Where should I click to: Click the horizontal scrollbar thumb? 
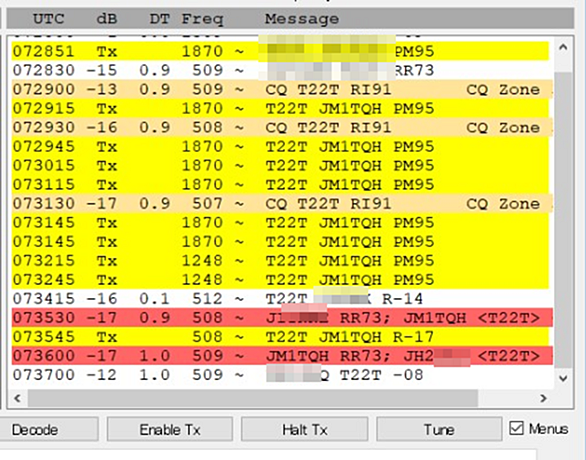click(x=253, y=398)
